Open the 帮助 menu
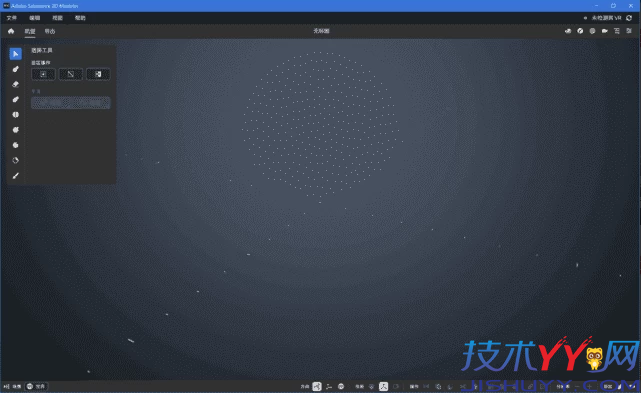Image resolution: width=641 pixels, height=393 pixels. point(80,18)
